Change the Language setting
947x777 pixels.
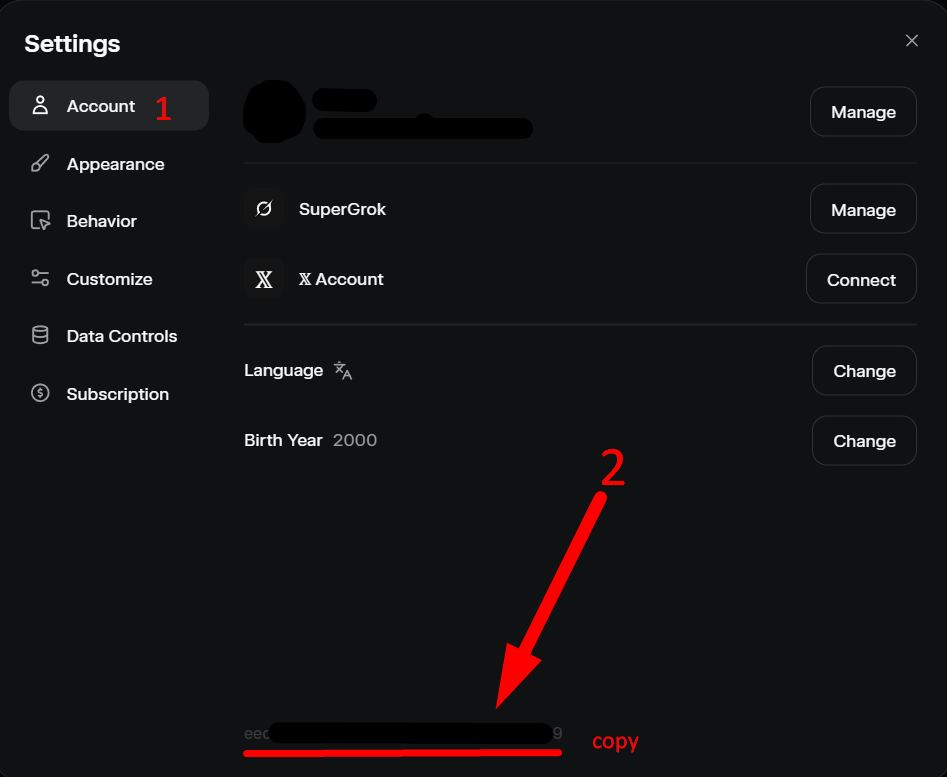pos(864,370)
